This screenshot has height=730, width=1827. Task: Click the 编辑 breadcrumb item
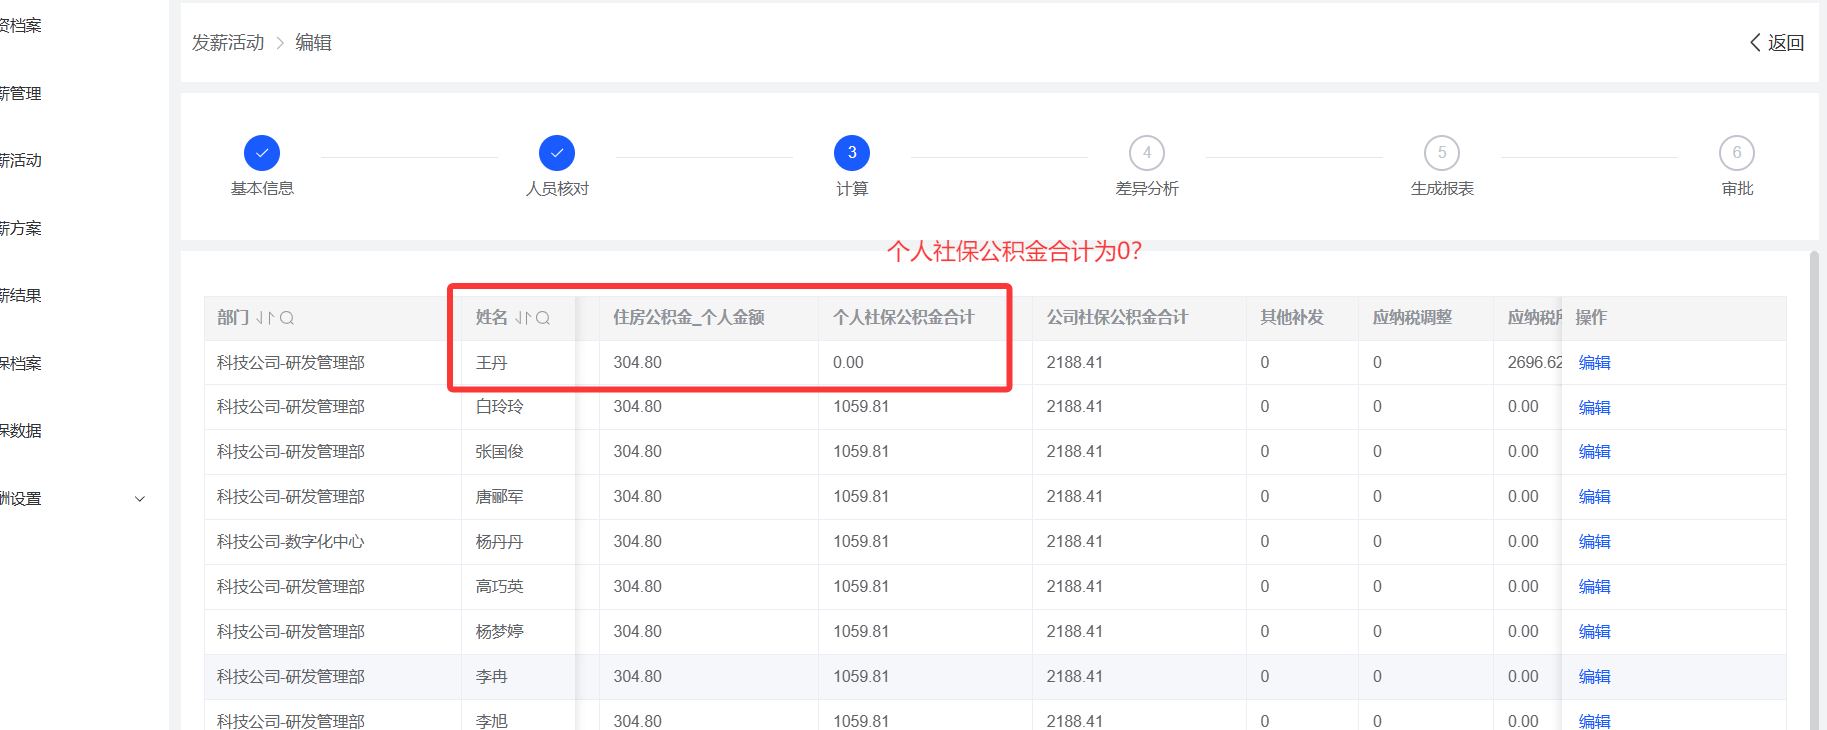(x=313, y=42)
